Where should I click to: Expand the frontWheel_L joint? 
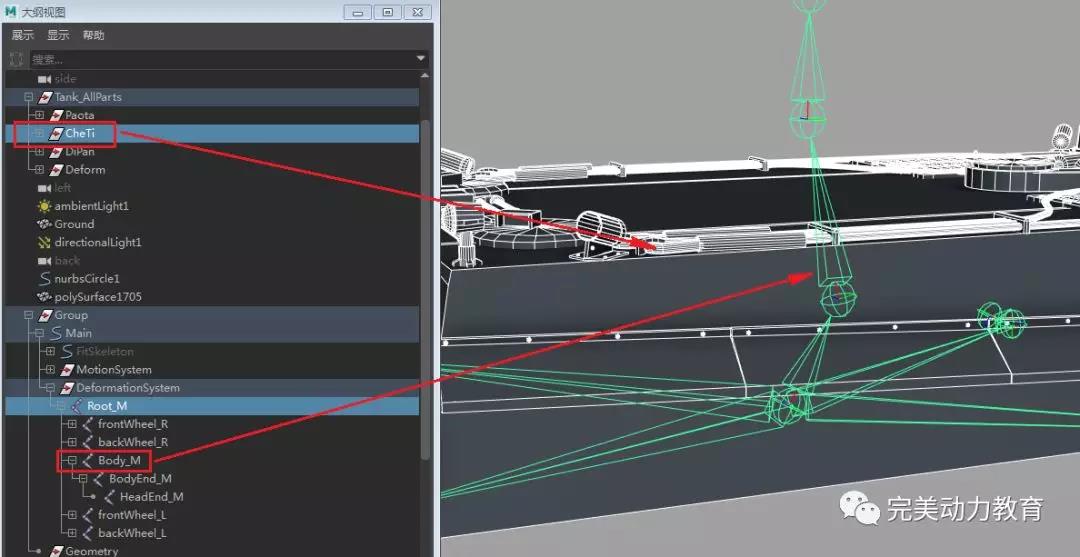[72, 515]
